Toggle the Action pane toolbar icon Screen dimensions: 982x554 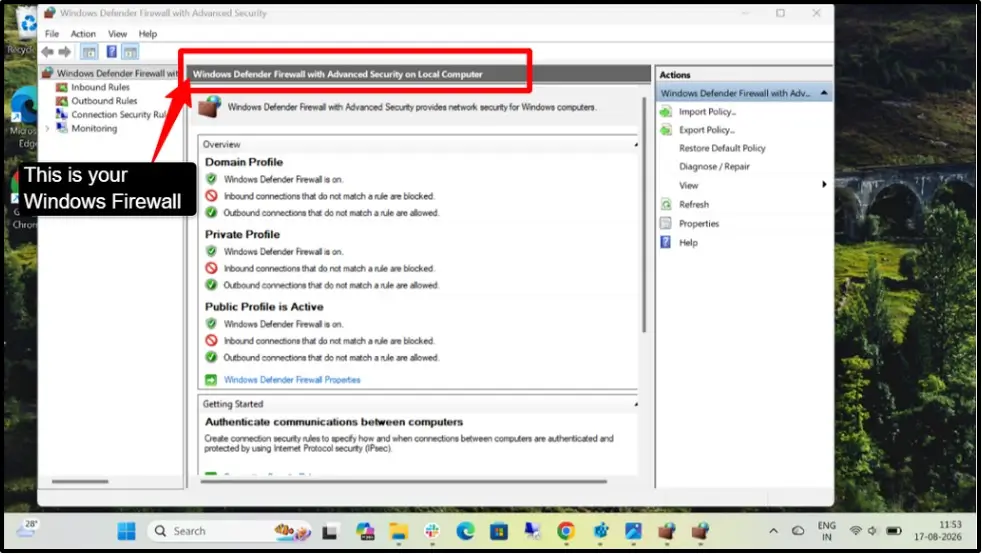130,52
